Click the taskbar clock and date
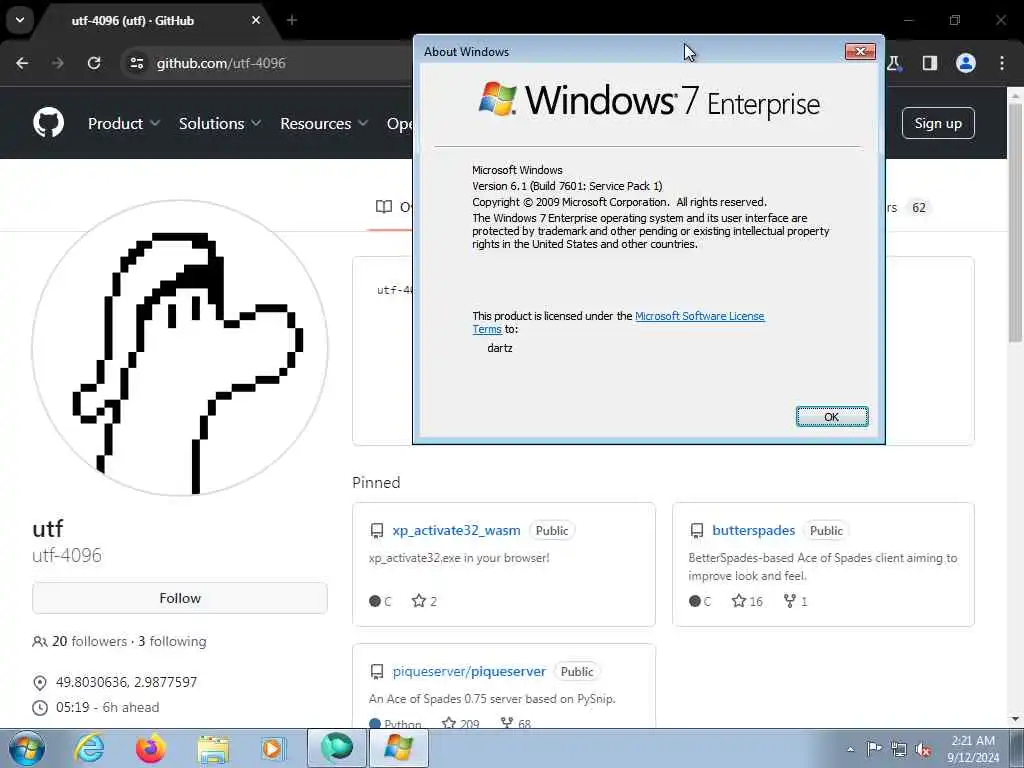 click(972, 749)
